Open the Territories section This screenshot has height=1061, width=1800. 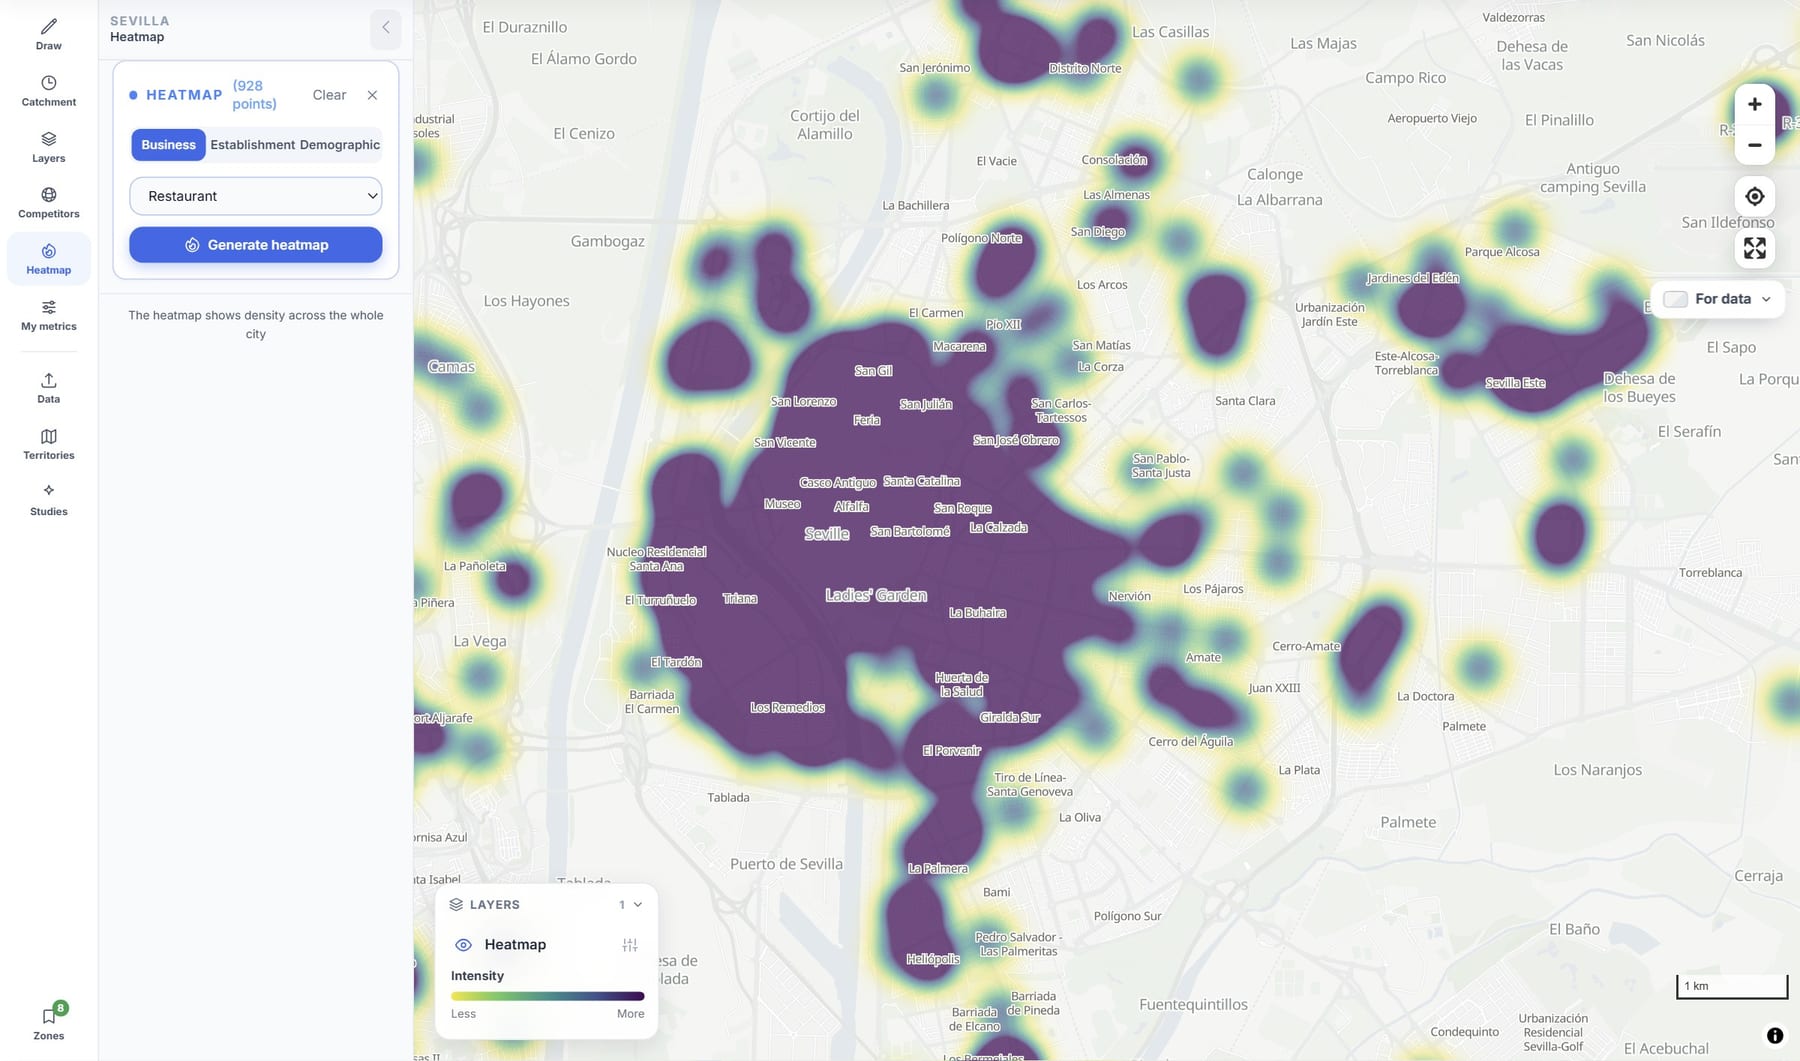pyautogui.click(x=48, y=443)
